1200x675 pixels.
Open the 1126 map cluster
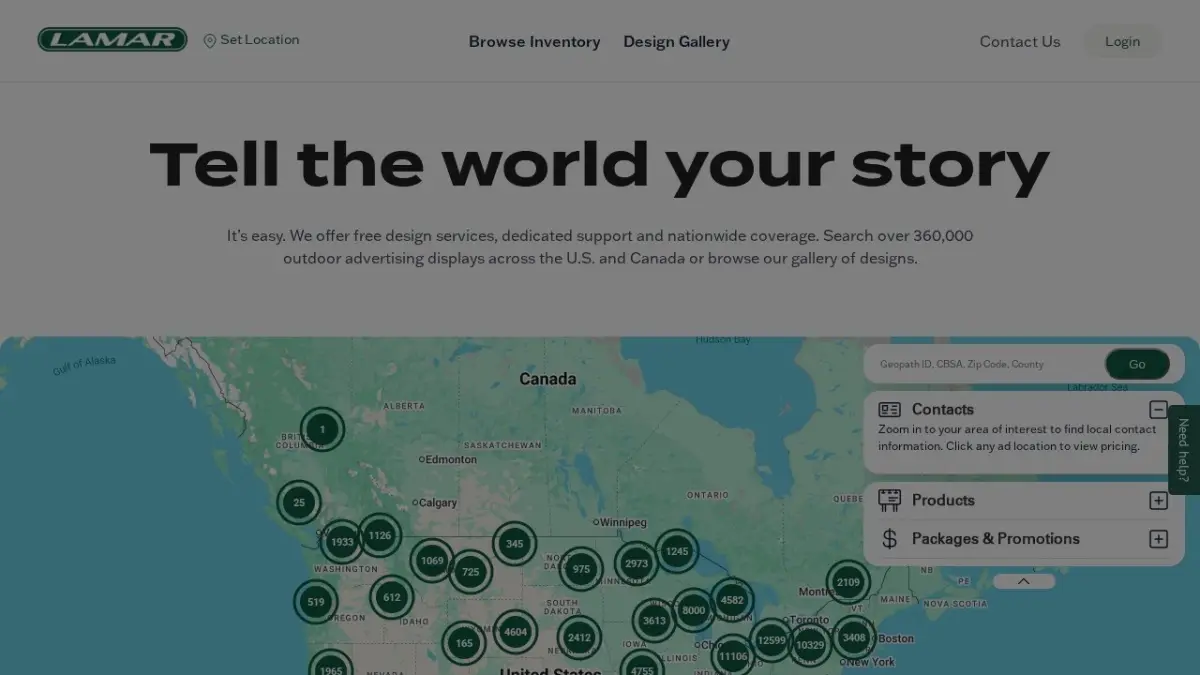tap(380, 536)
